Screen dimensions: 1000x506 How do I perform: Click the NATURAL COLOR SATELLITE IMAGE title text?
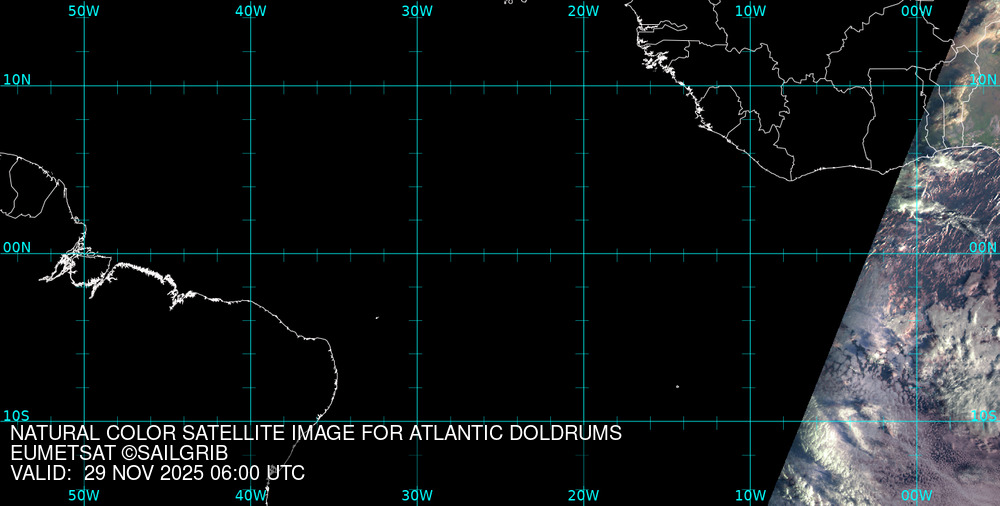coord(316,434)
